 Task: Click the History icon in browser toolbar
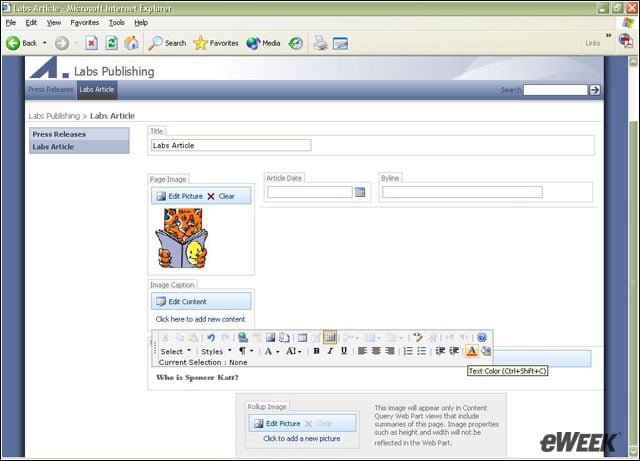[296, 43]
